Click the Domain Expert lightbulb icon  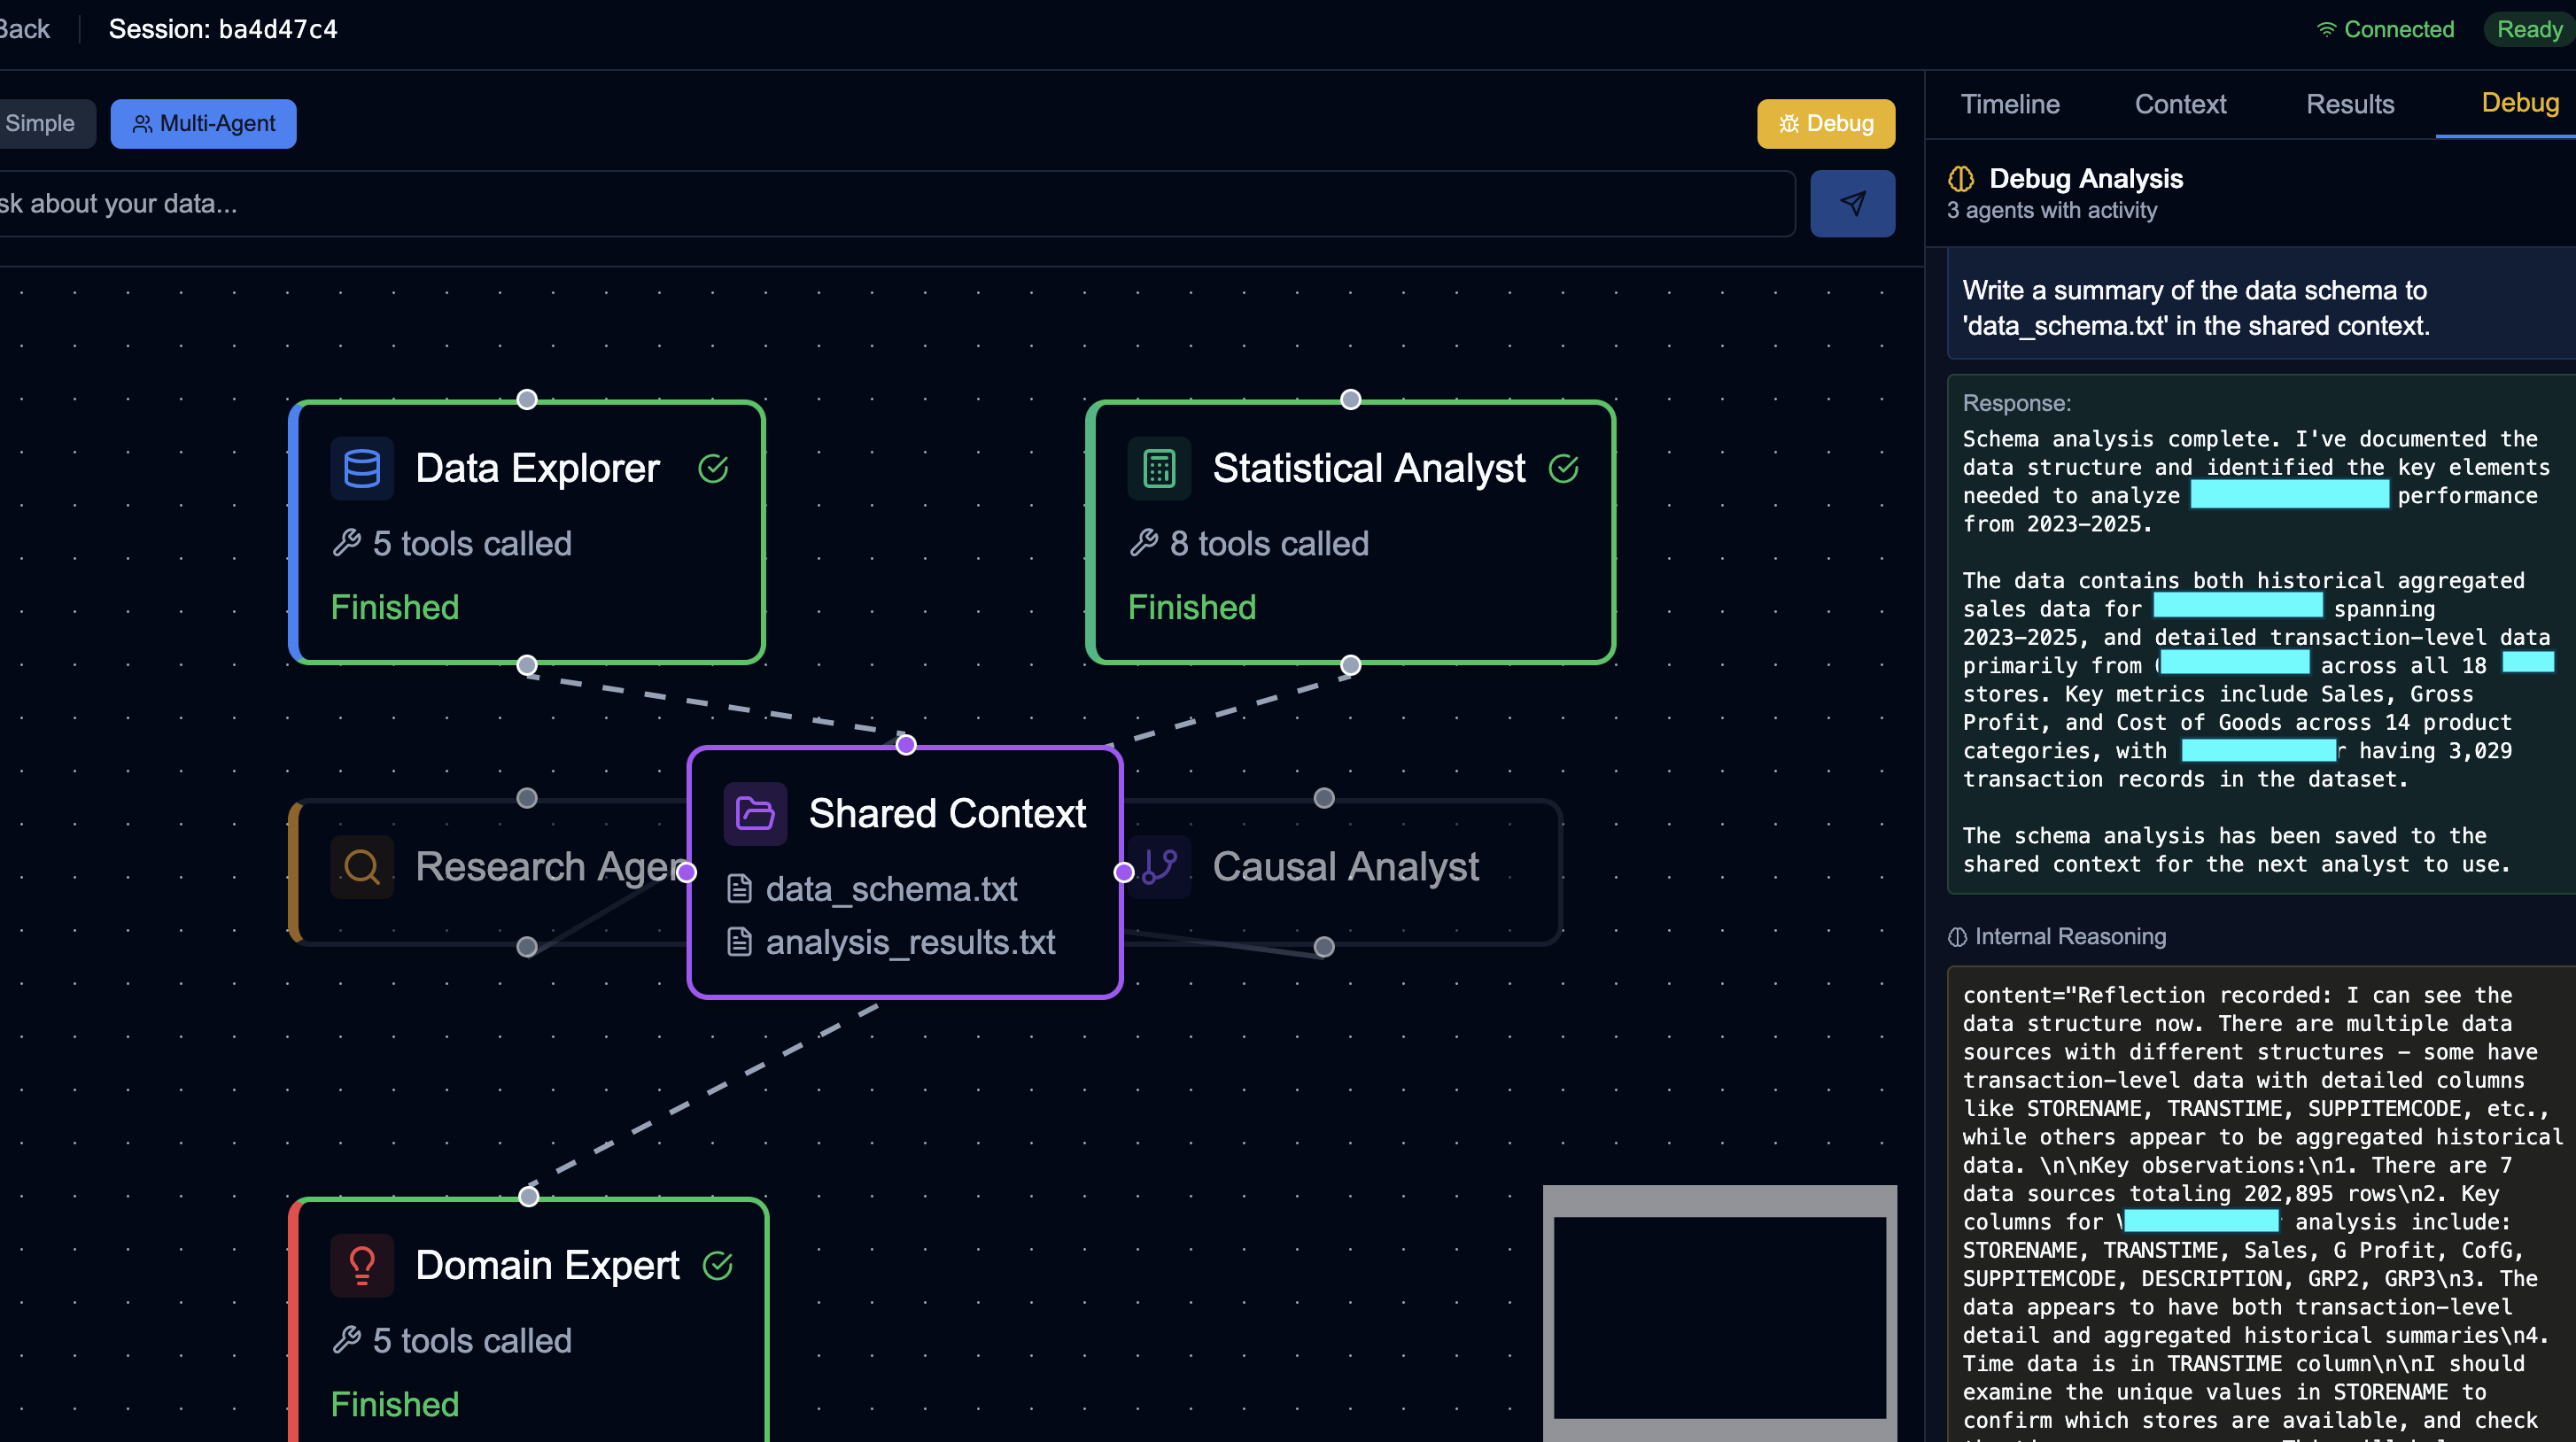coord(361,1264)
